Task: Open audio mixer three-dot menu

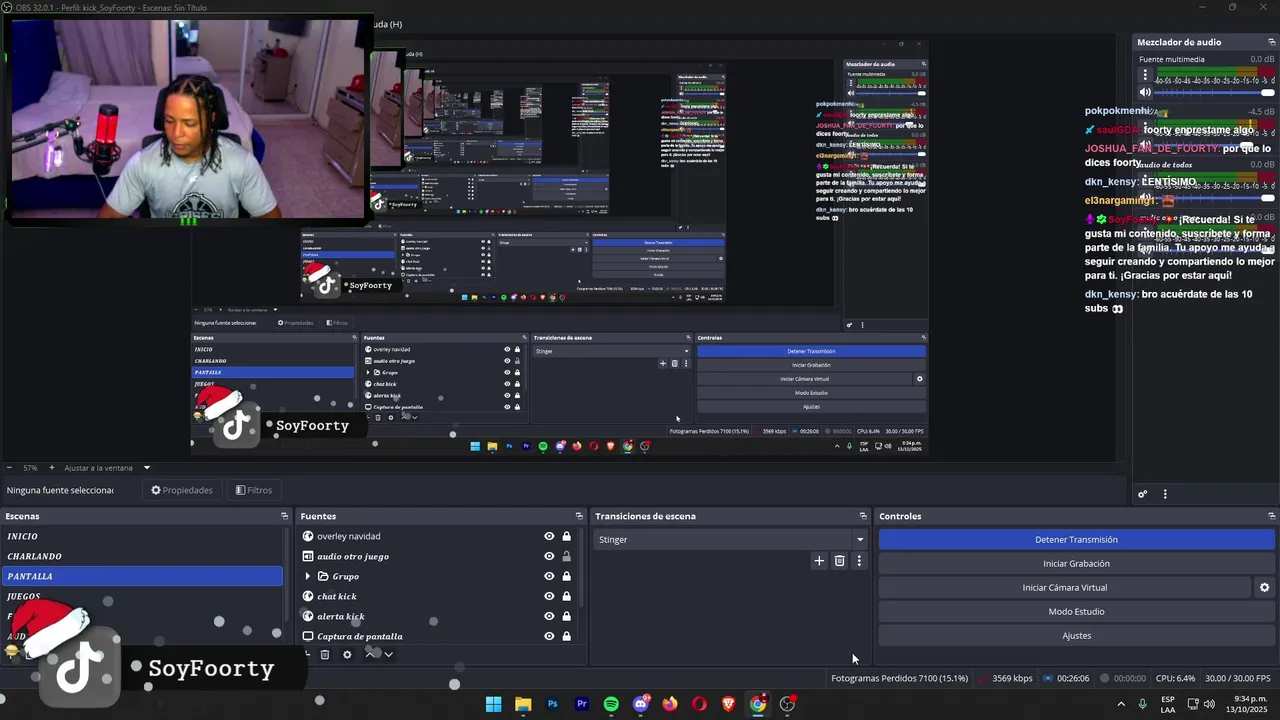Action: [x=1164, y=494]
